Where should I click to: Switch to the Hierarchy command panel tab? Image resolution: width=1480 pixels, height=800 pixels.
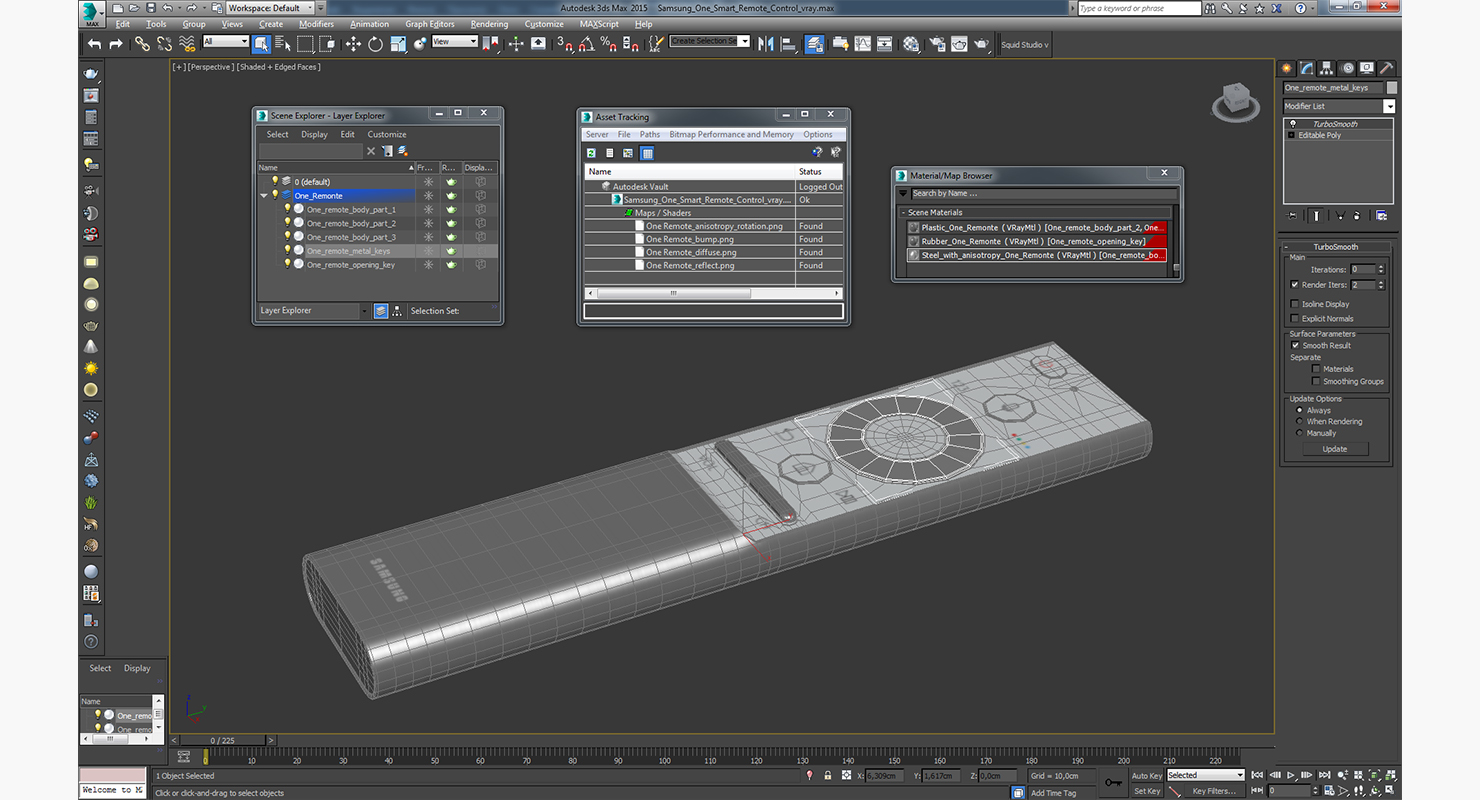pyautogui.click(x=1327, y=68)
